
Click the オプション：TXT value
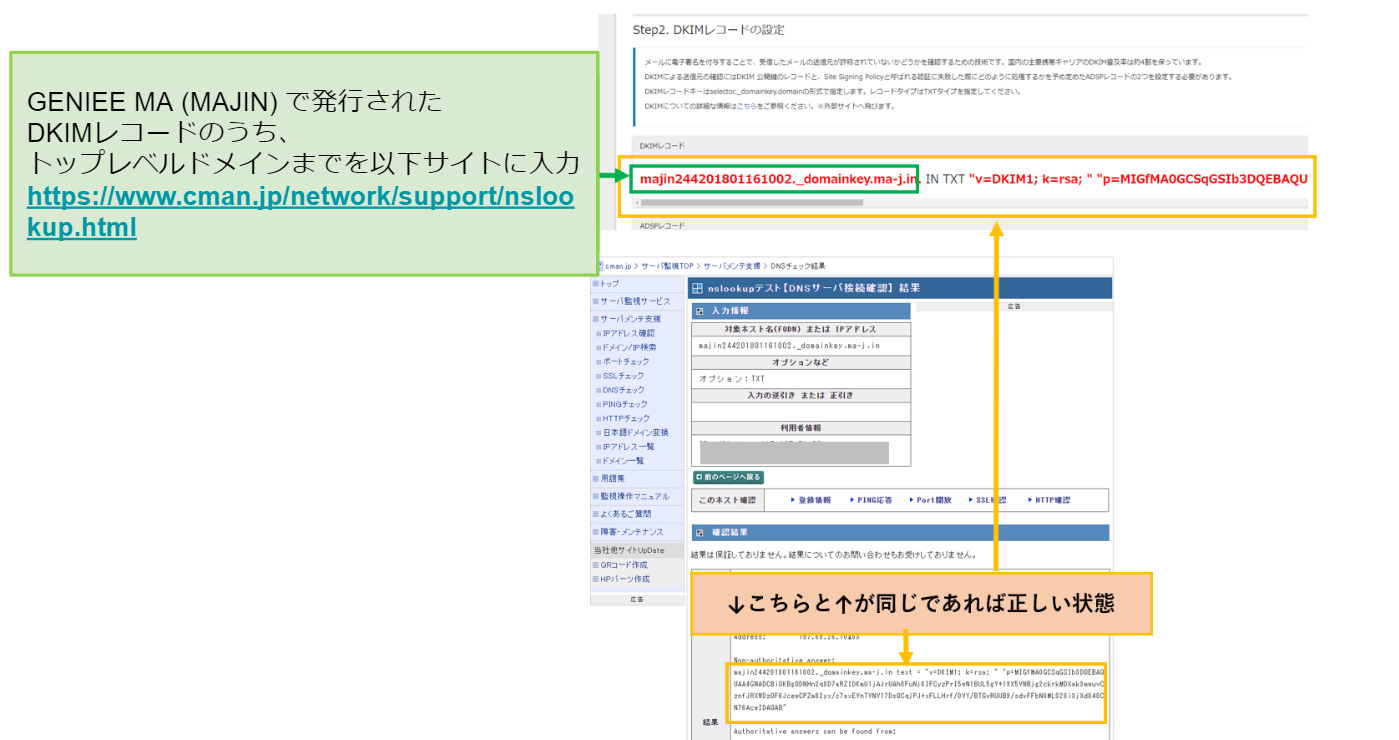(731, 379)
